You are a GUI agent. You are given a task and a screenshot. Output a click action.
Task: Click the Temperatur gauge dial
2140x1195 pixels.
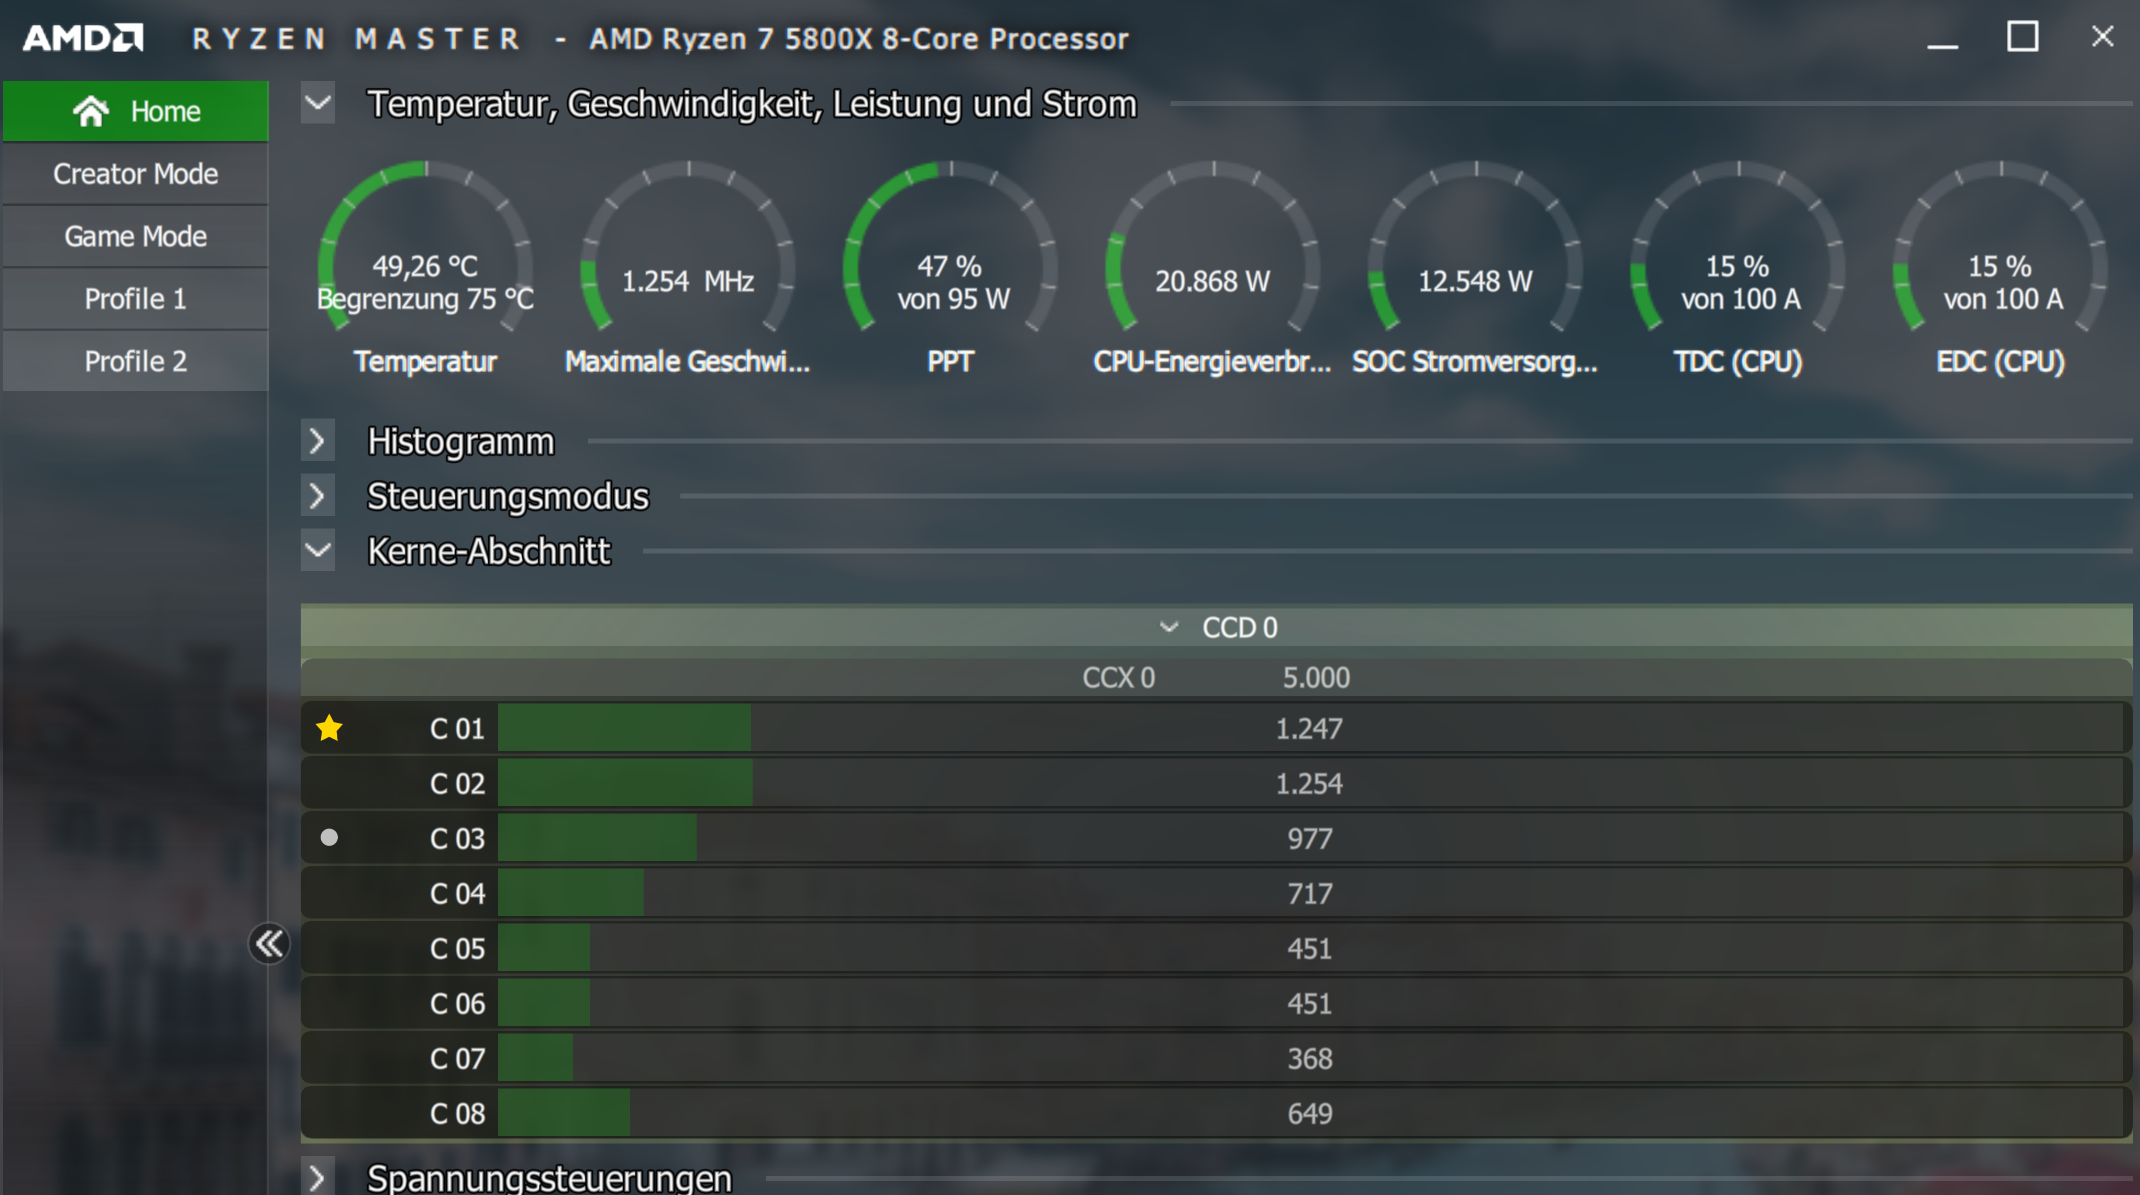(425, 262)
